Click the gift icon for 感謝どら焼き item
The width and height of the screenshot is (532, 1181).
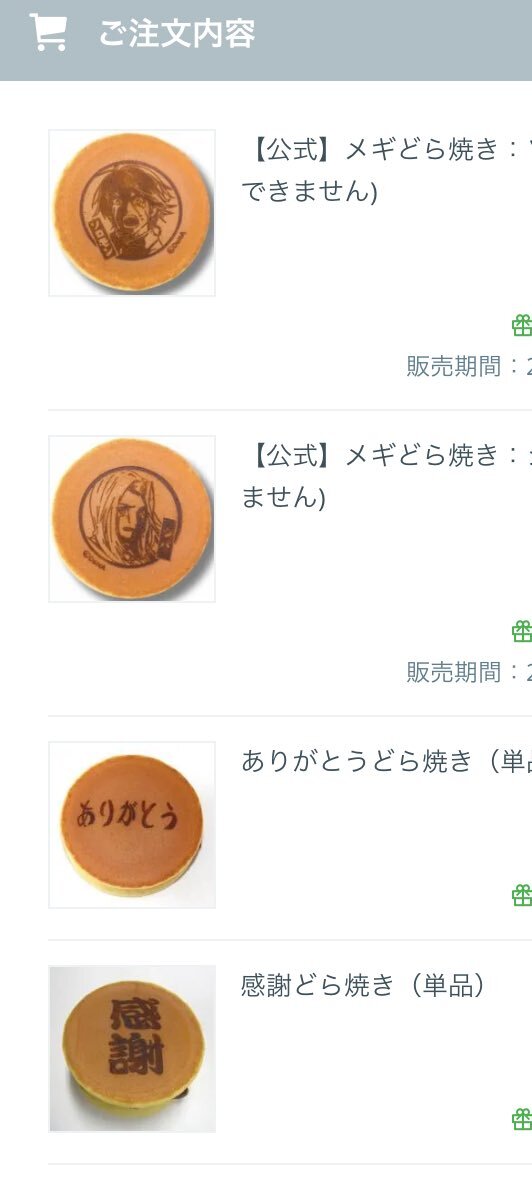tap(522, 1119)
